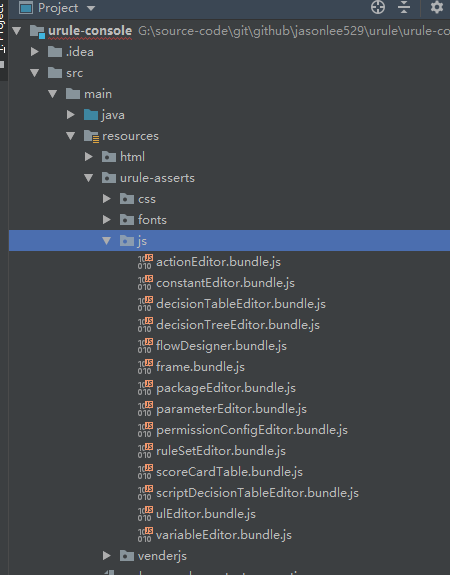This screenshot has width=450, height=575.
Task: Expand the venderjs folder
Action: [x=107, y=556]
